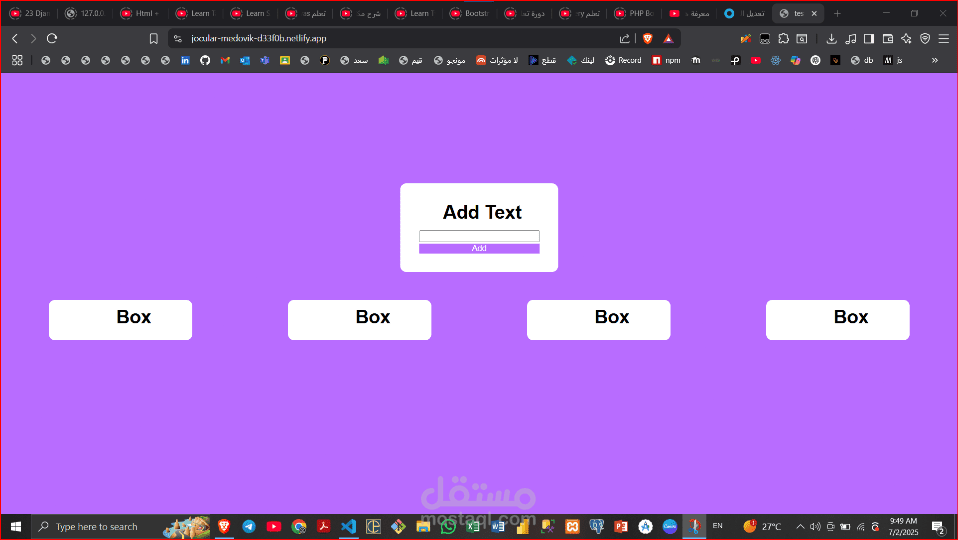Toggle the browser sidebar panel icon
This screenshot has height=540, width=958.
pos(869,38)
